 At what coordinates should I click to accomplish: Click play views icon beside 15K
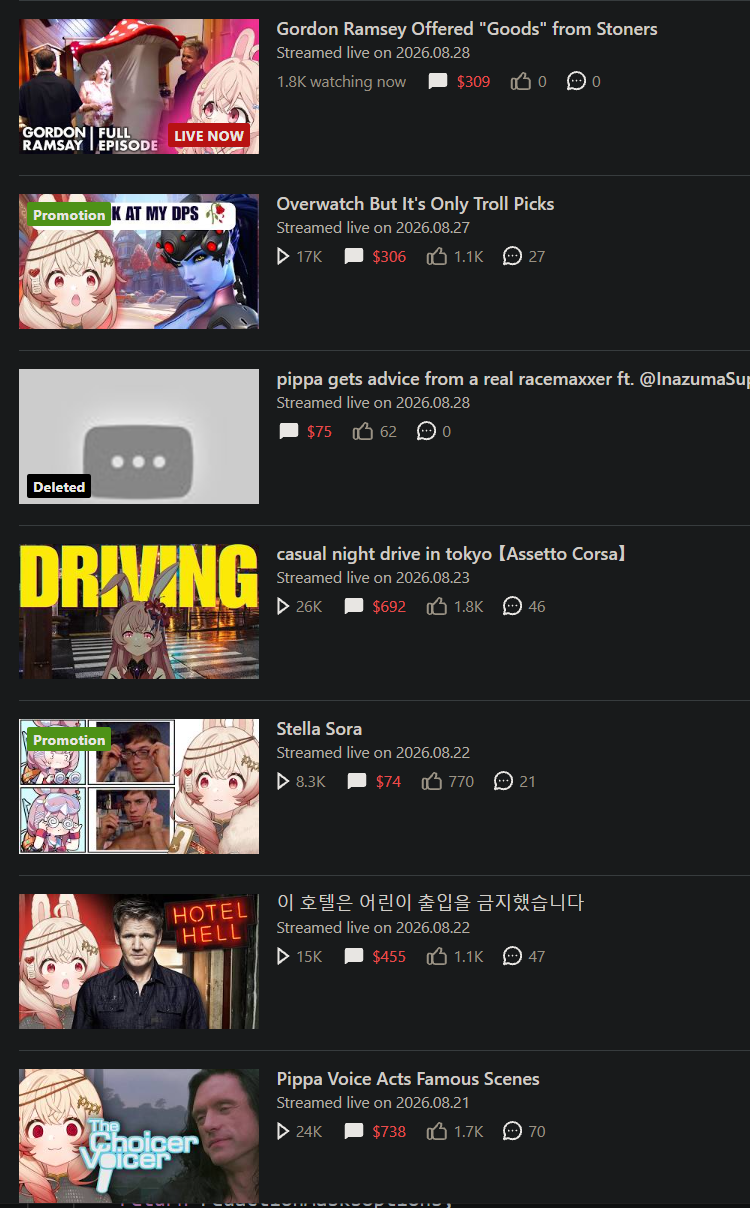283,957
